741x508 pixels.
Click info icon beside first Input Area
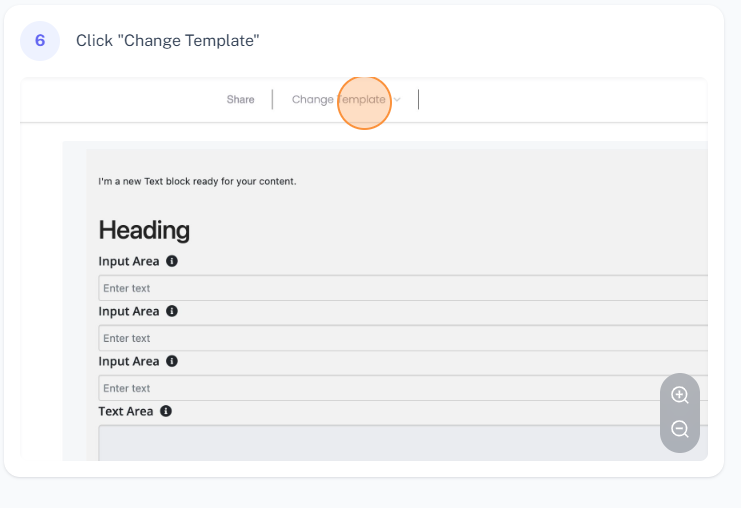(x=172, y=261)
